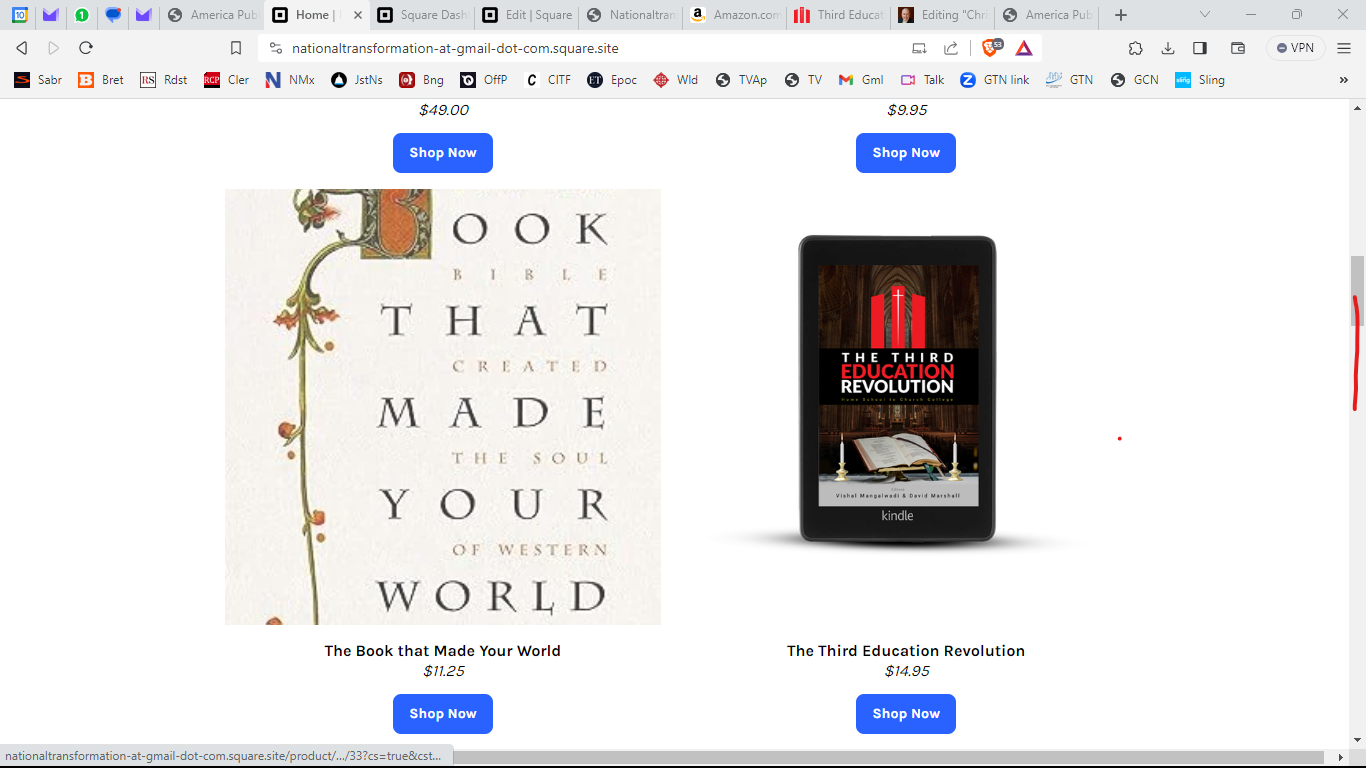Image resolution: width=1366 pixels, height=768 pixels.
Task: Shop Now for The Book that Made Your World
Action: (443, 714)
